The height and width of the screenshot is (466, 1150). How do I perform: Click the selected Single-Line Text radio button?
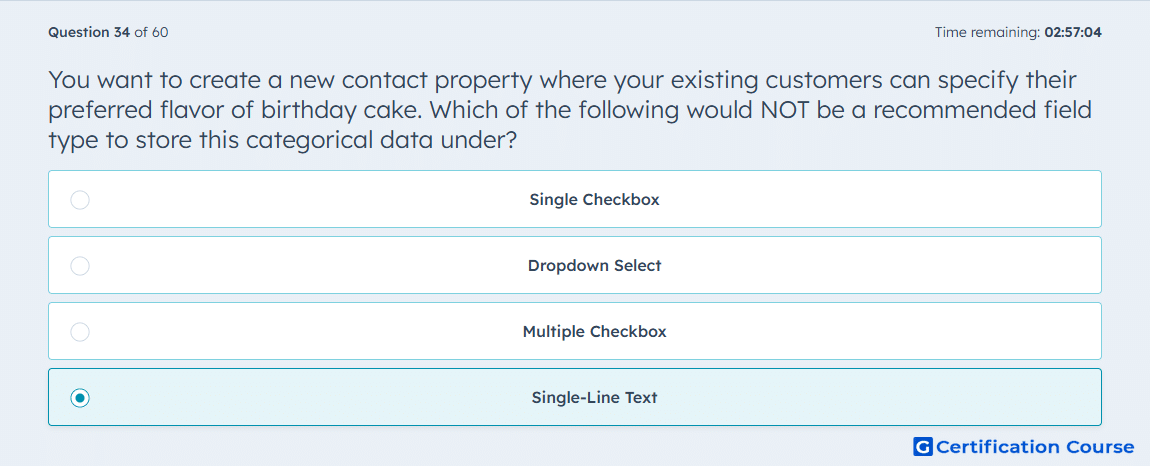tap(80, 398)
